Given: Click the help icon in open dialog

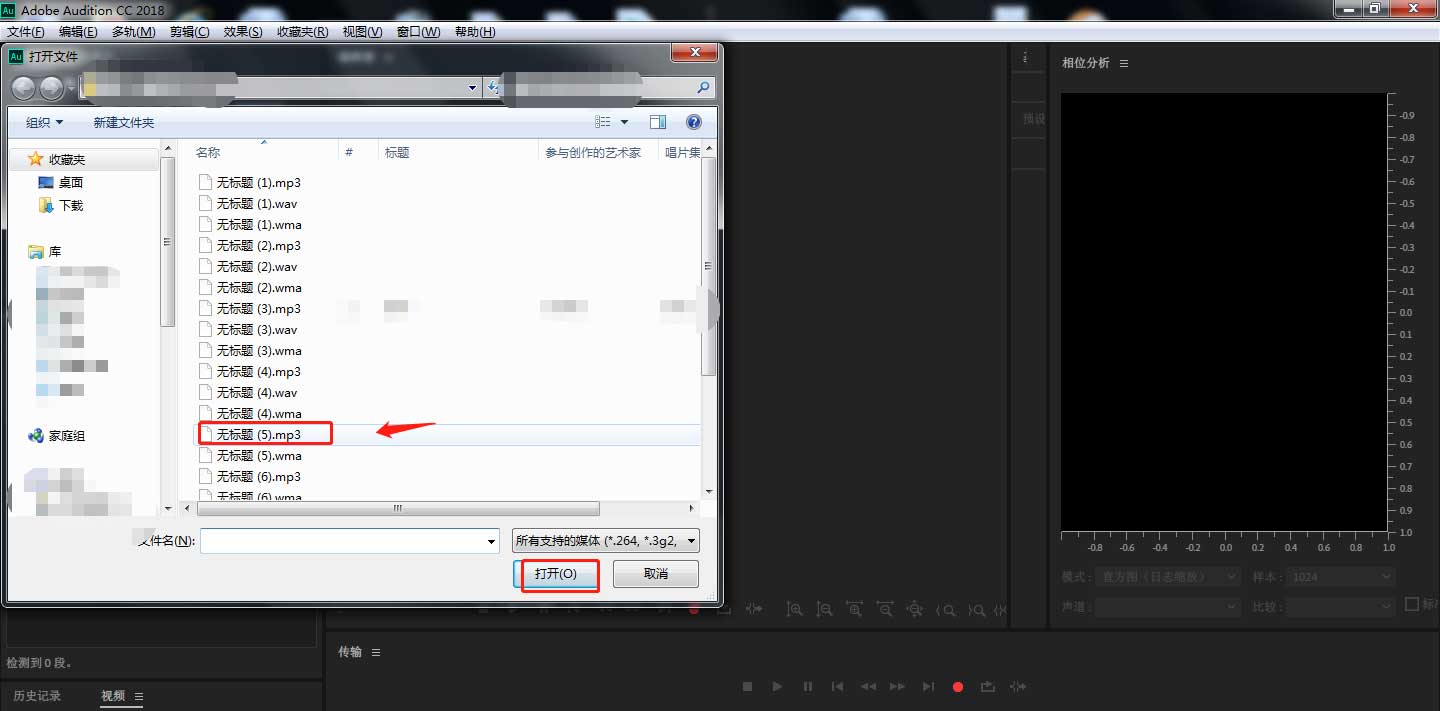Looking at the screenshot, I should pos(693,122).
